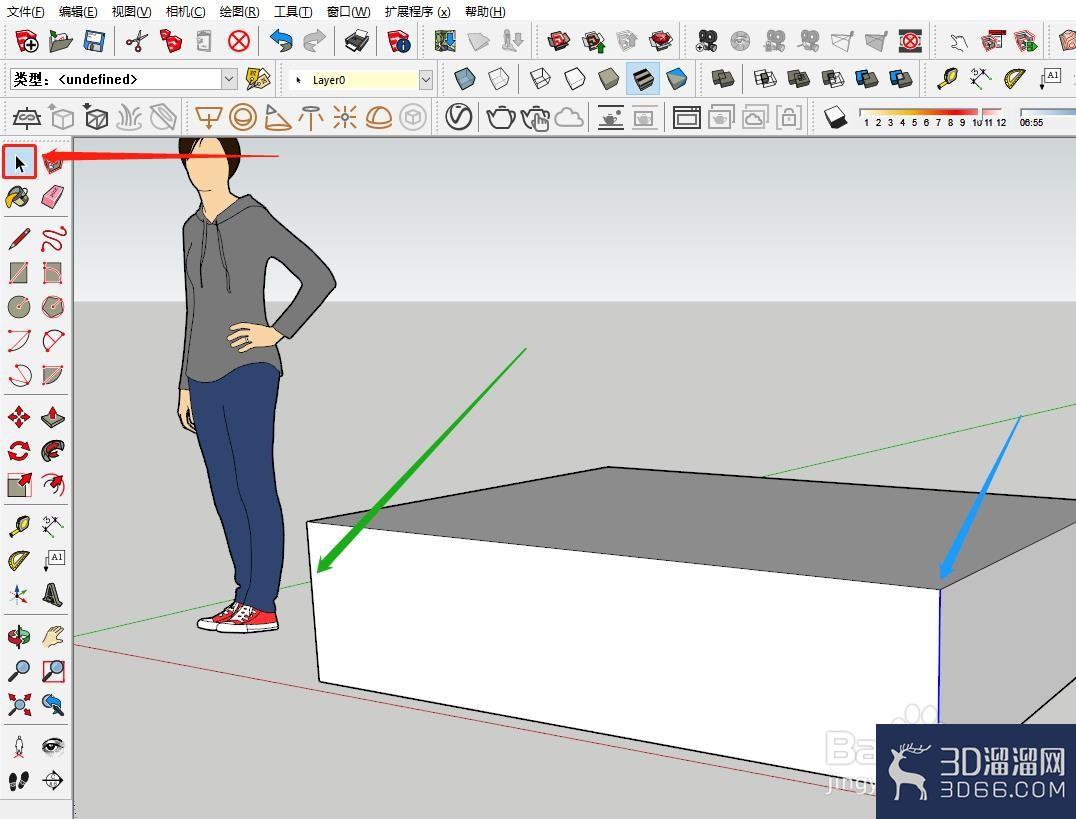The image size is (1076, 819).
Task: Switch to Wireframe face style
Action: (541, 79)
